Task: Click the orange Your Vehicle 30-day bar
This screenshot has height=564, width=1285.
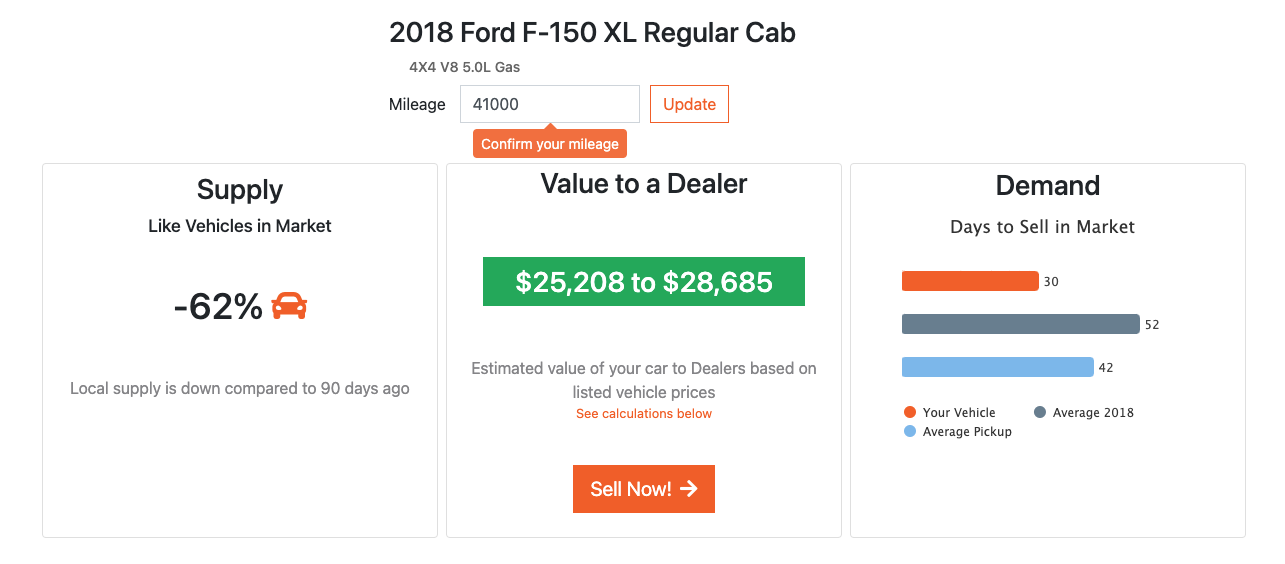Action: [970, 281]
